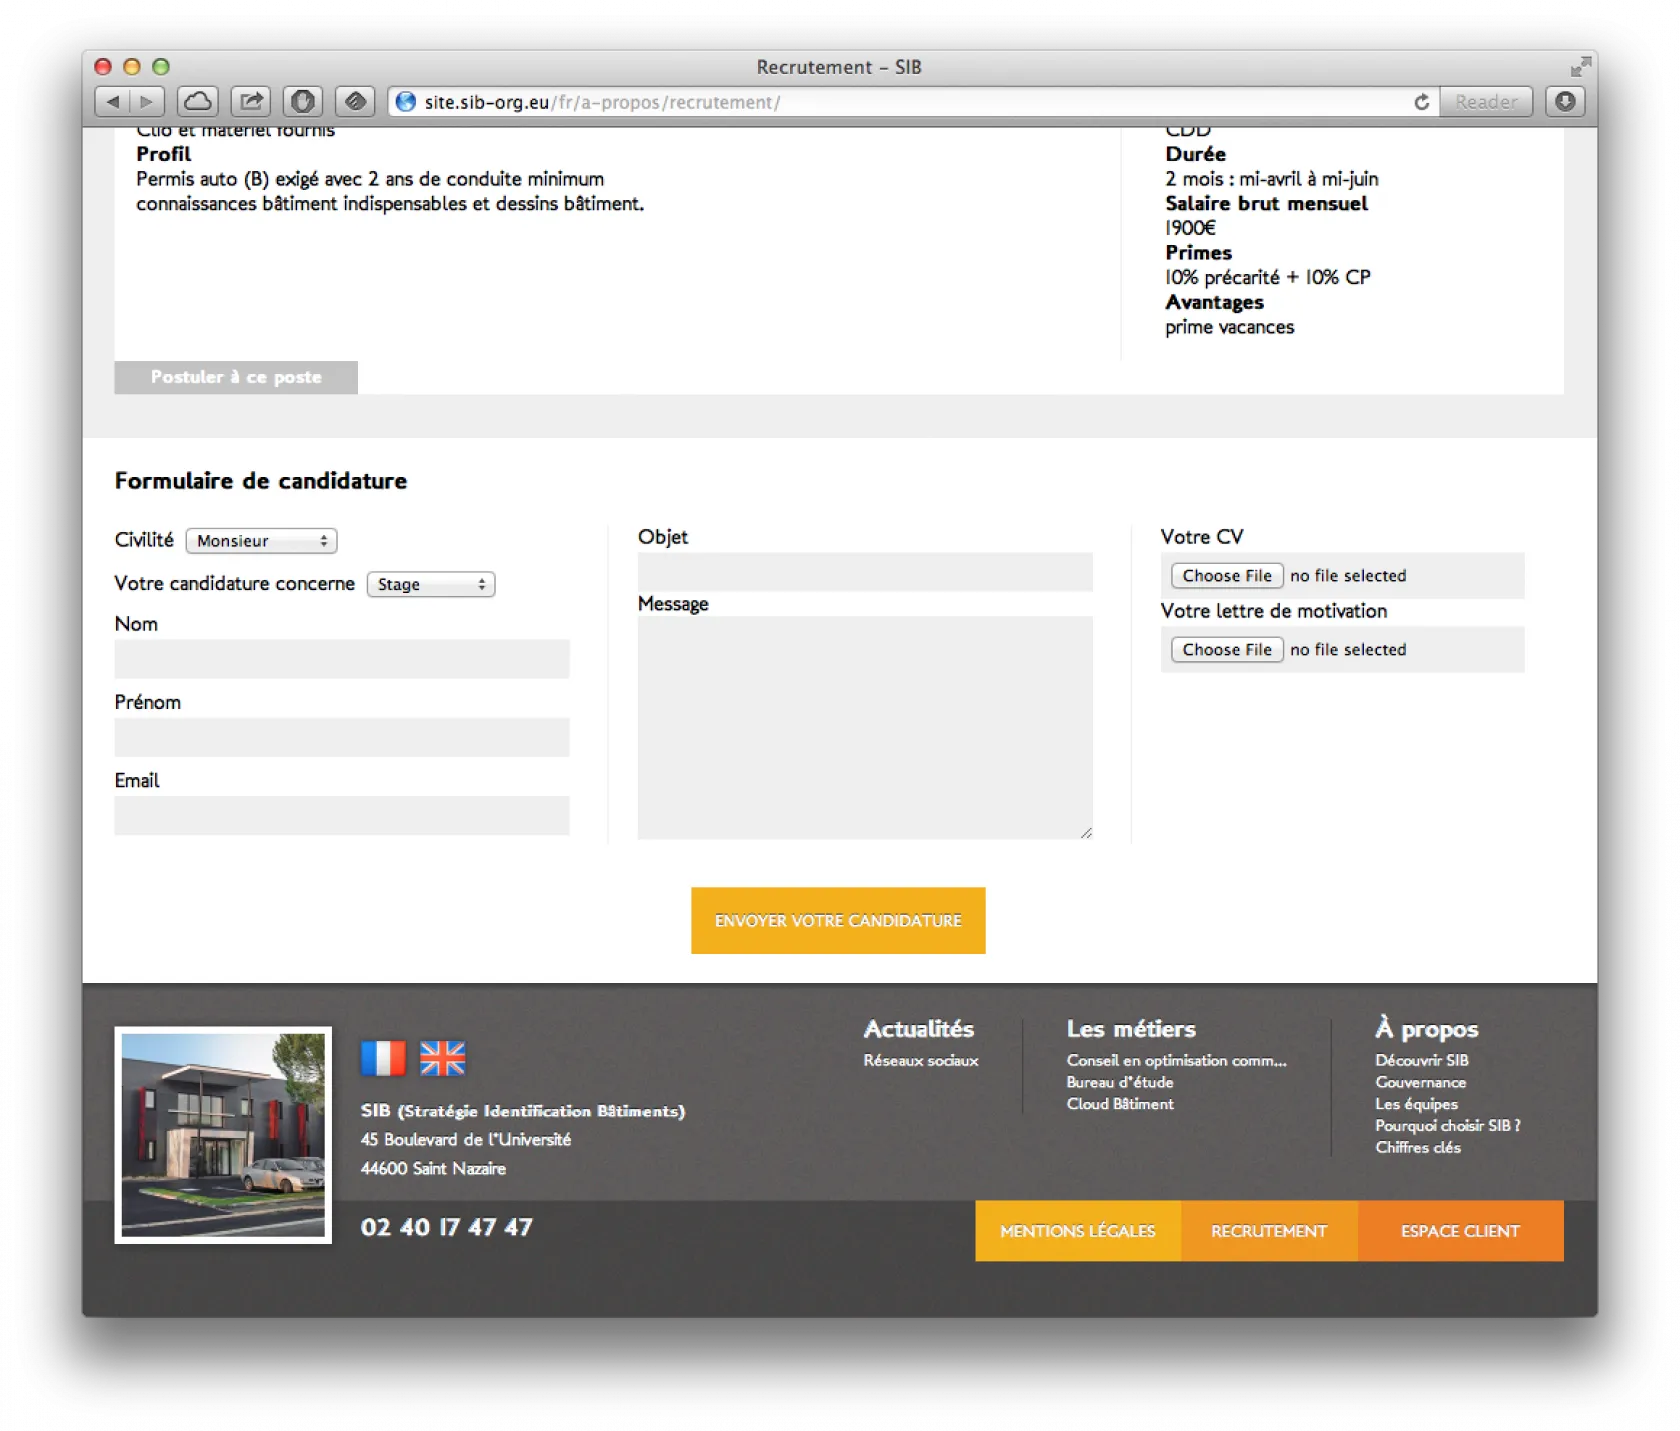
Task: Open Espace Client footer tab
Action: [1459, 1231]
